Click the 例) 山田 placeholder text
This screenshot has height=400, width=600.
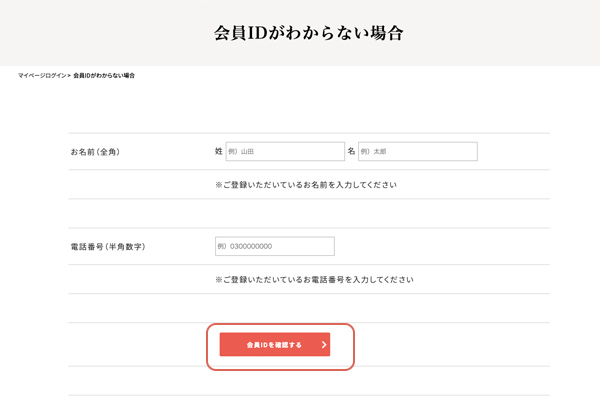point(242,152)
